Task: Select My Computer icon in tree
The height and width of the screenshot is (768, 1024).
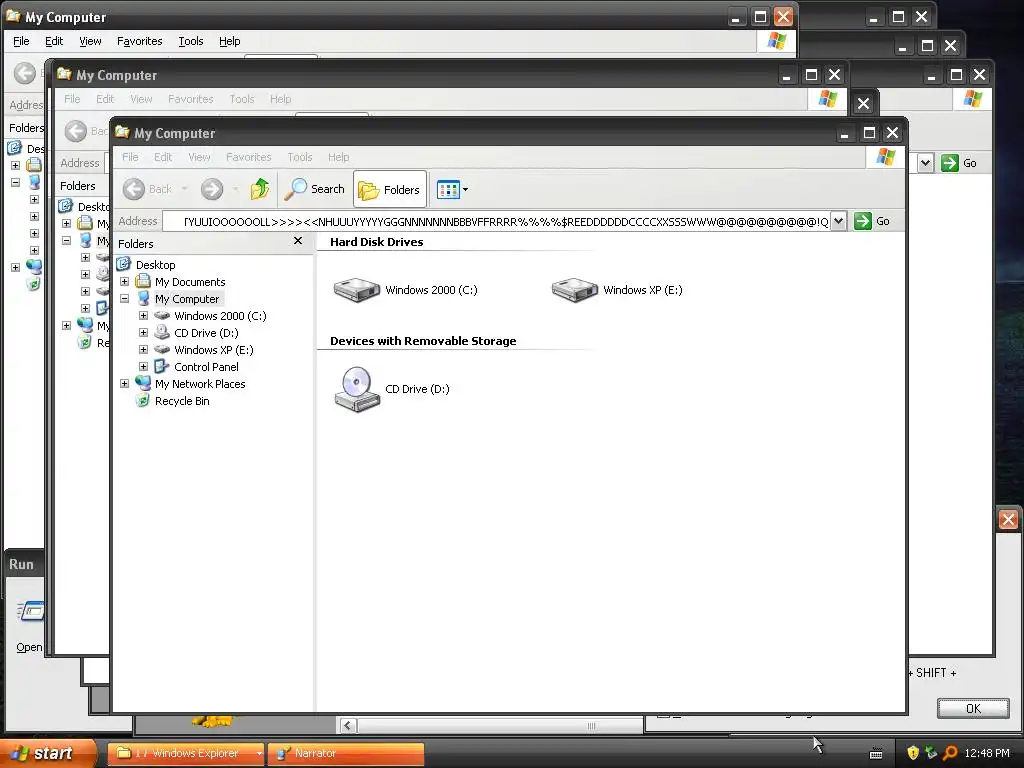Action: (x=144, y=298)
